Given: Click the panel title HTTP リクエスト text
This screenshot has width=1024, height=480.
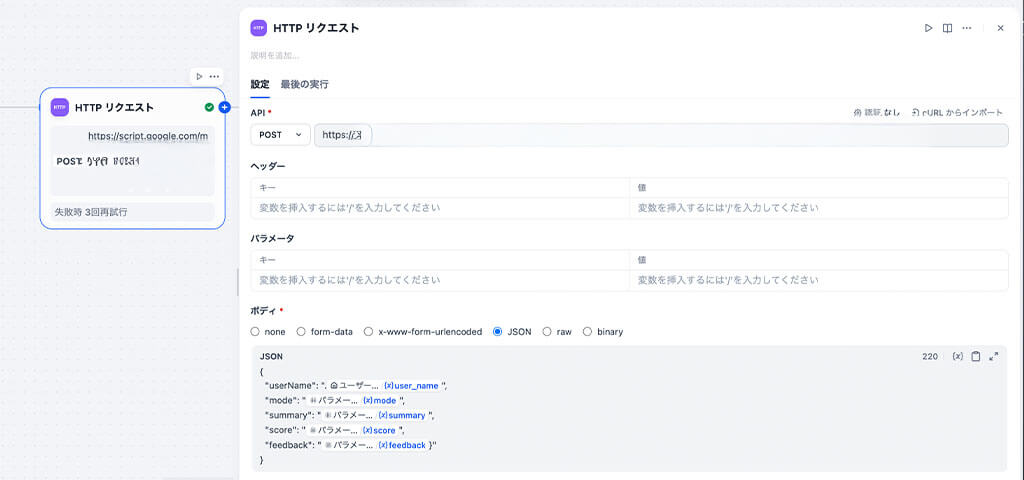Looking at the screenshot, I should (316, 28).
